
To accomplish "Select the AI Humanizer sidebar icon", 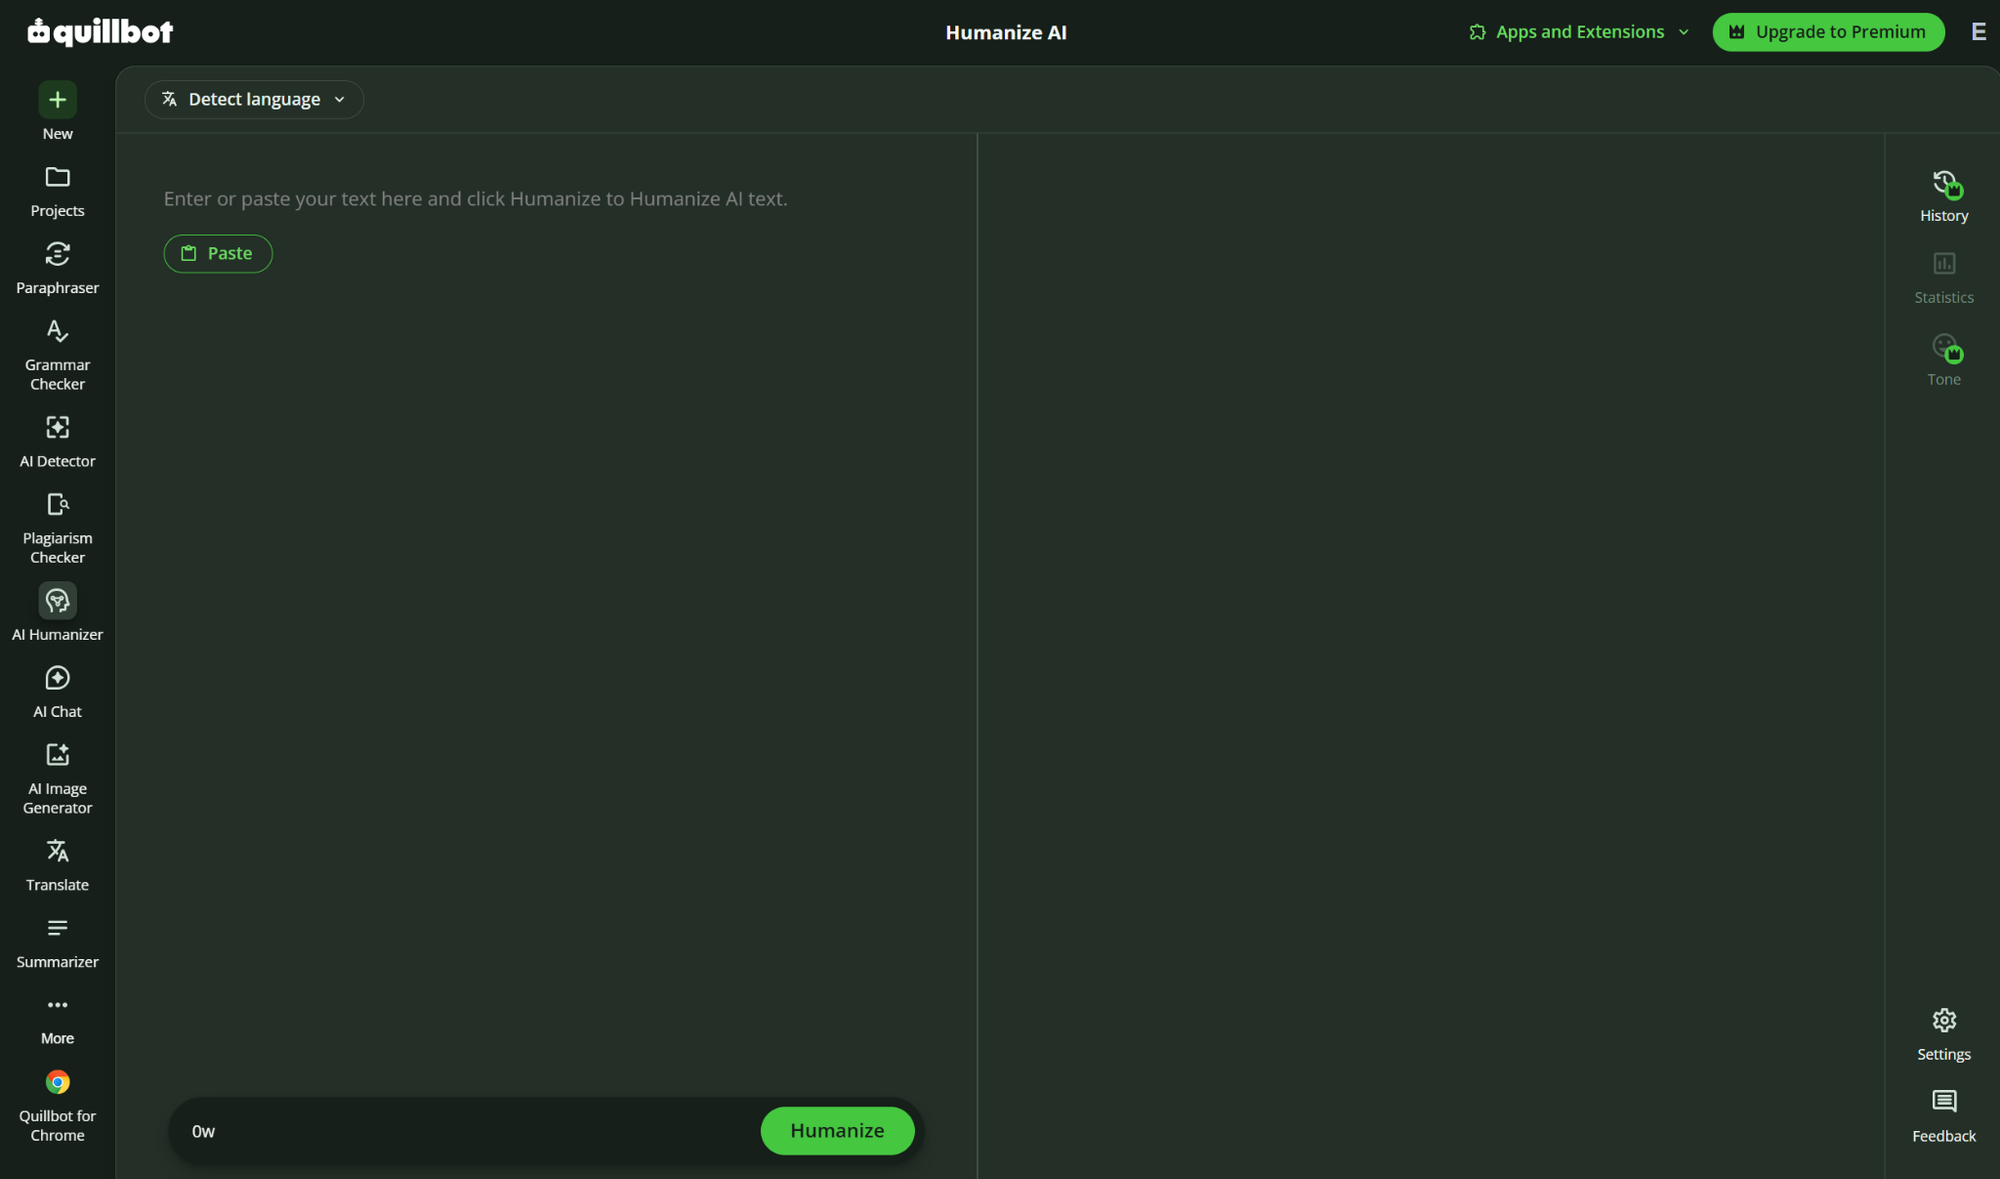I will point(57,601).
